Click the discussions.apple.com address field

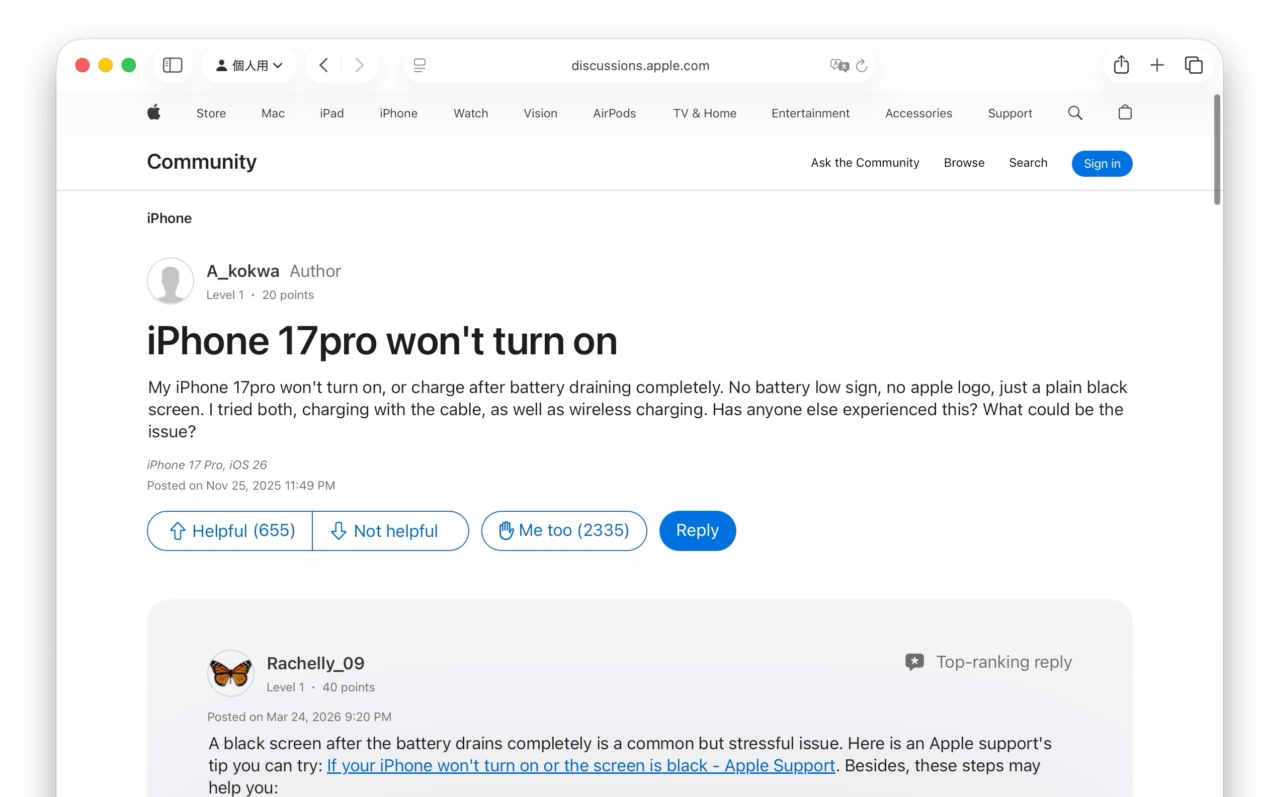(640, 66)
